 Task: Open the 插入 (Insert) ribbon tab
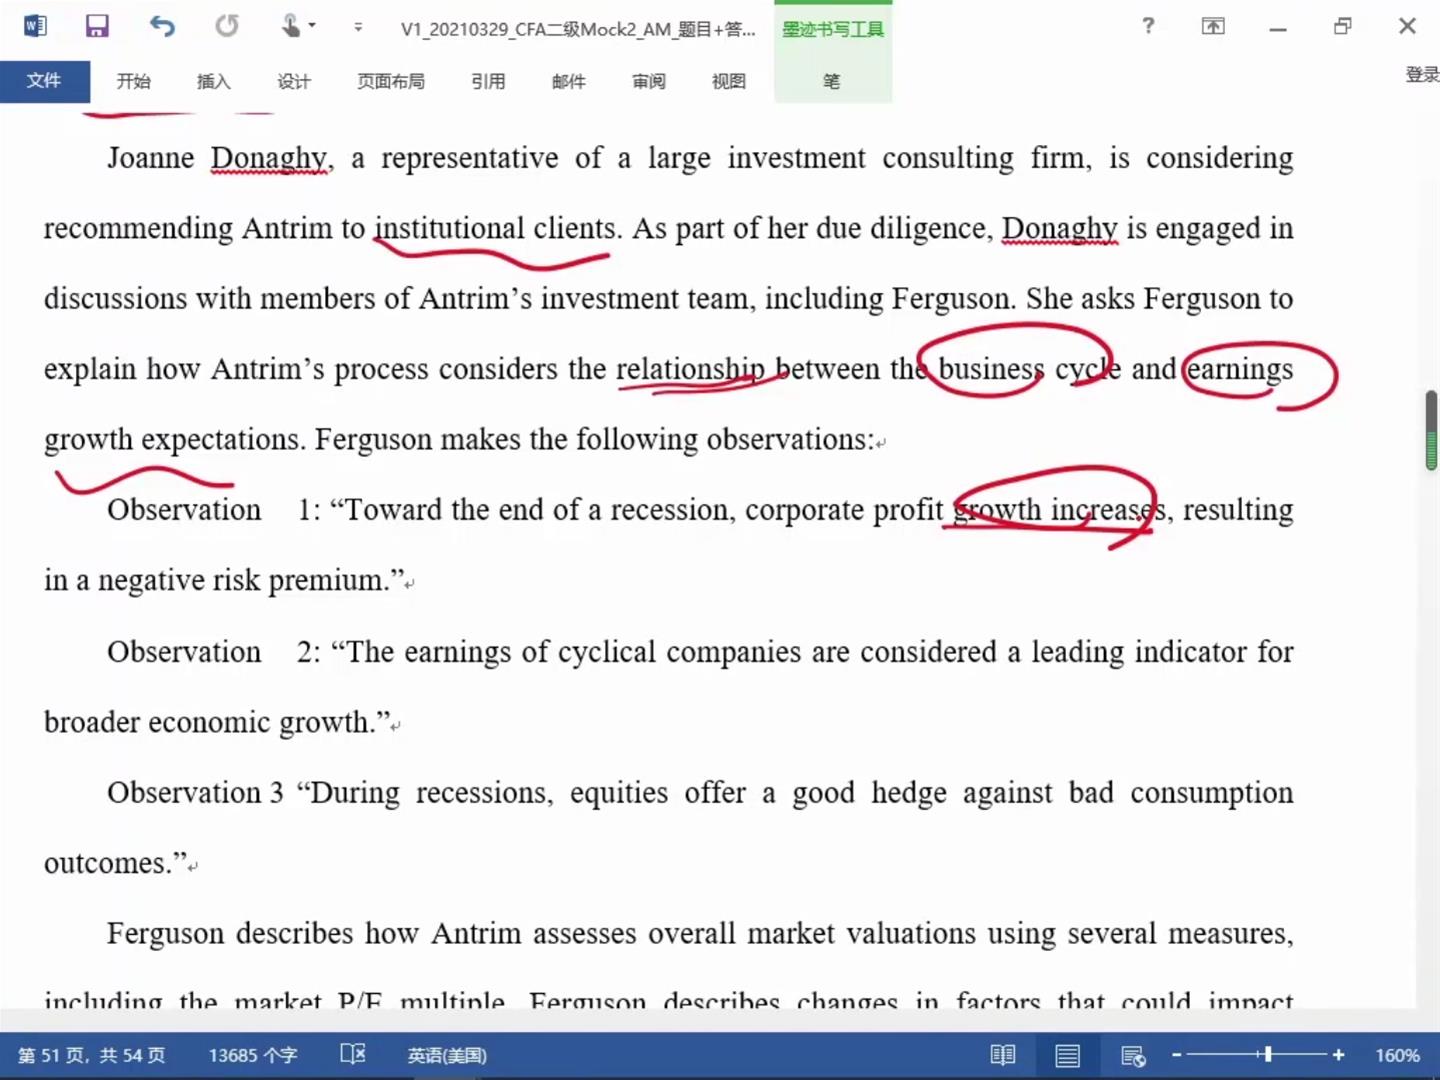(213, 81)
